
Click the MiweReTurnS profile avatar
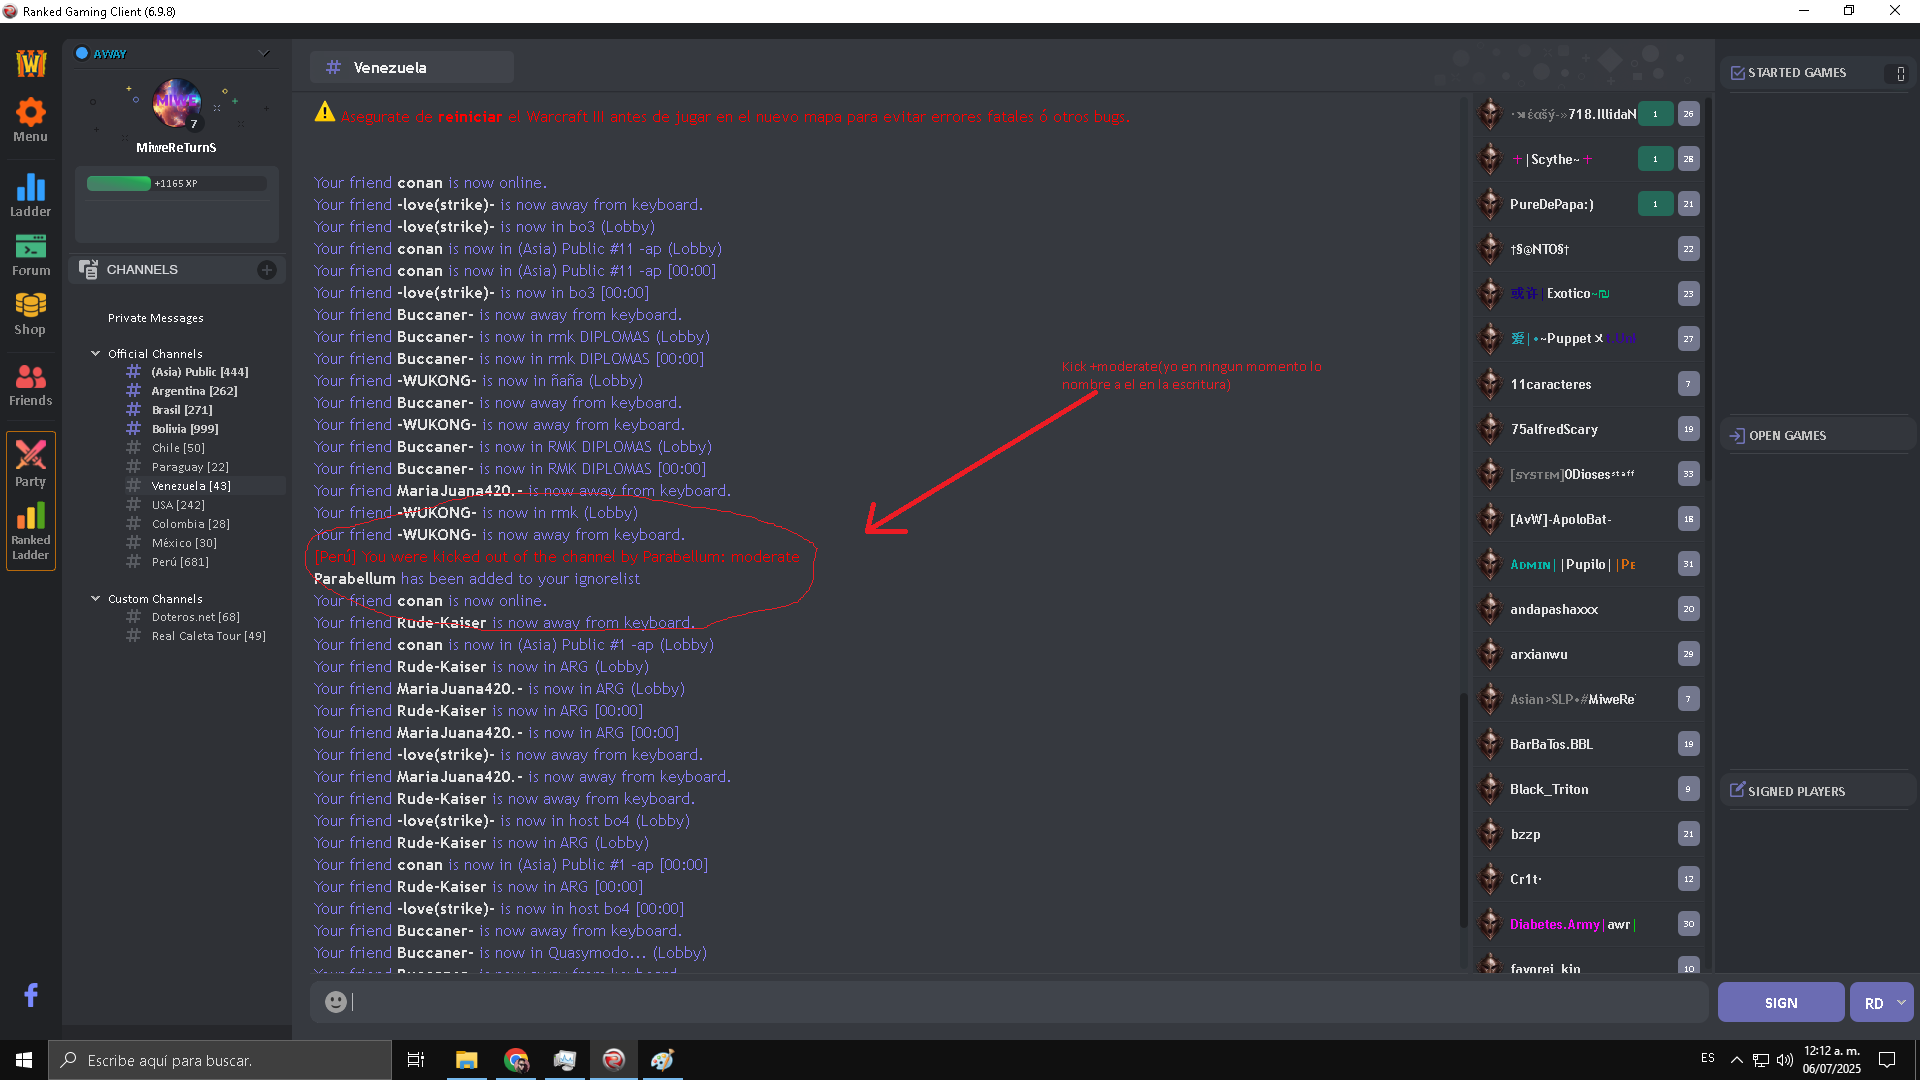[x=177, y=104]
